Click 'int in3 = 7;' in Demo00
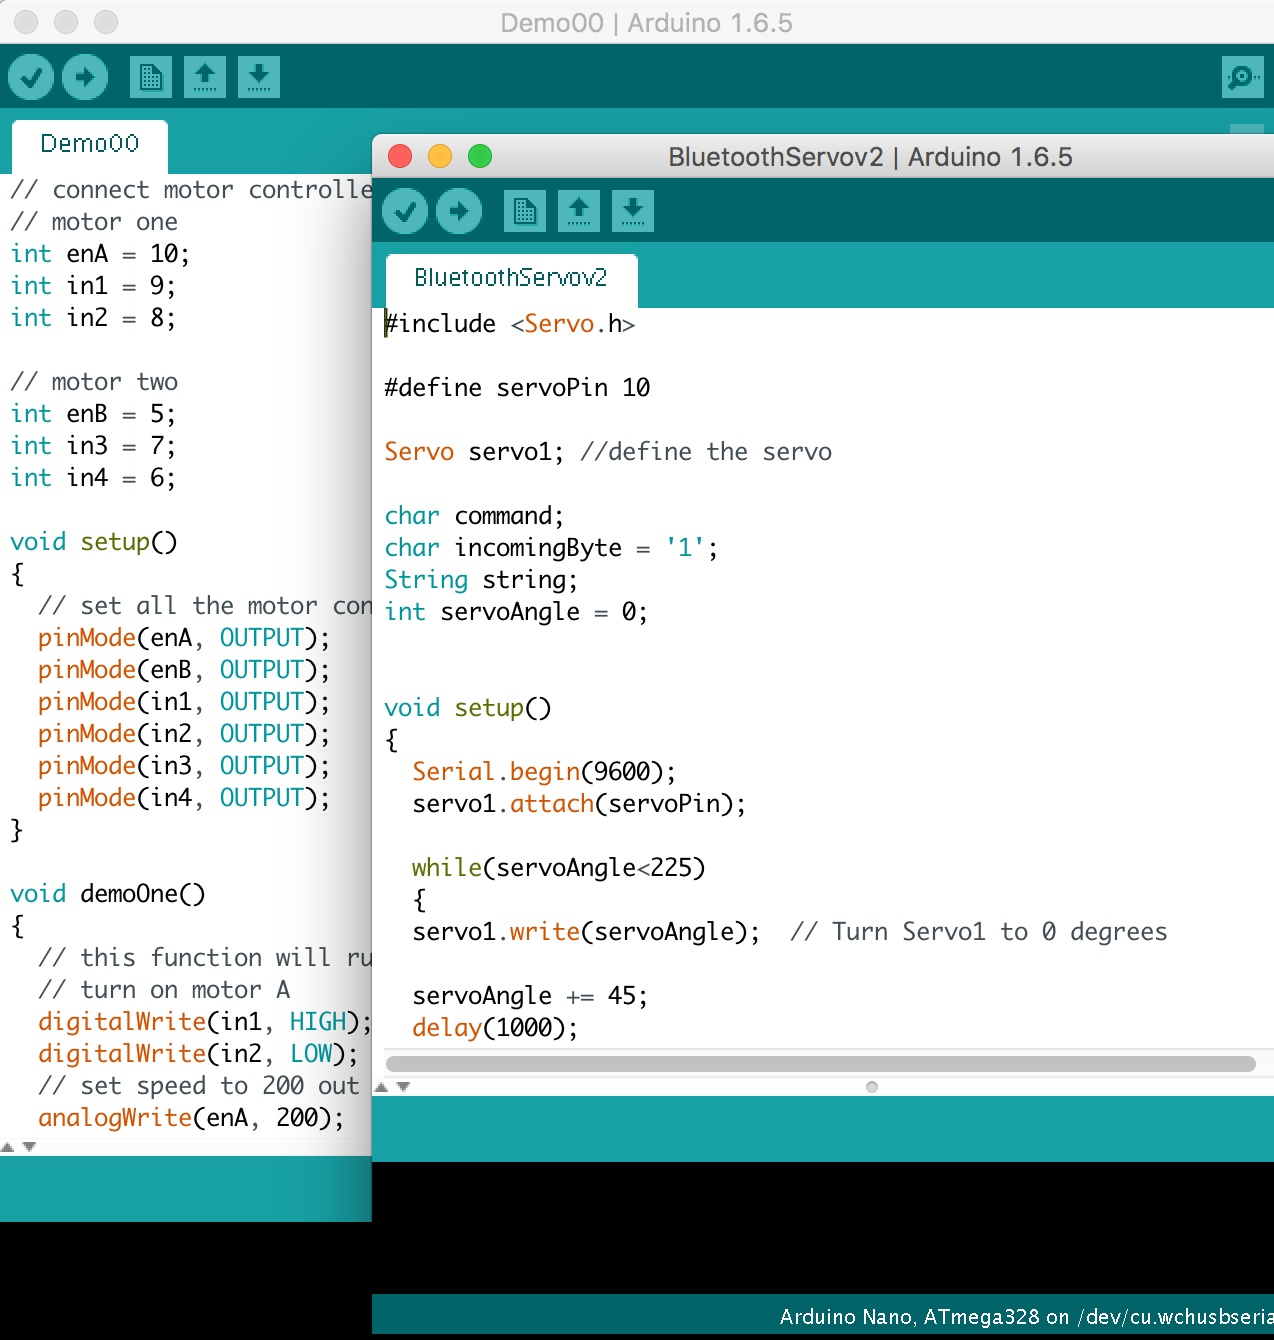This screenshot has height=1340, width=1274. coord(93,446)
